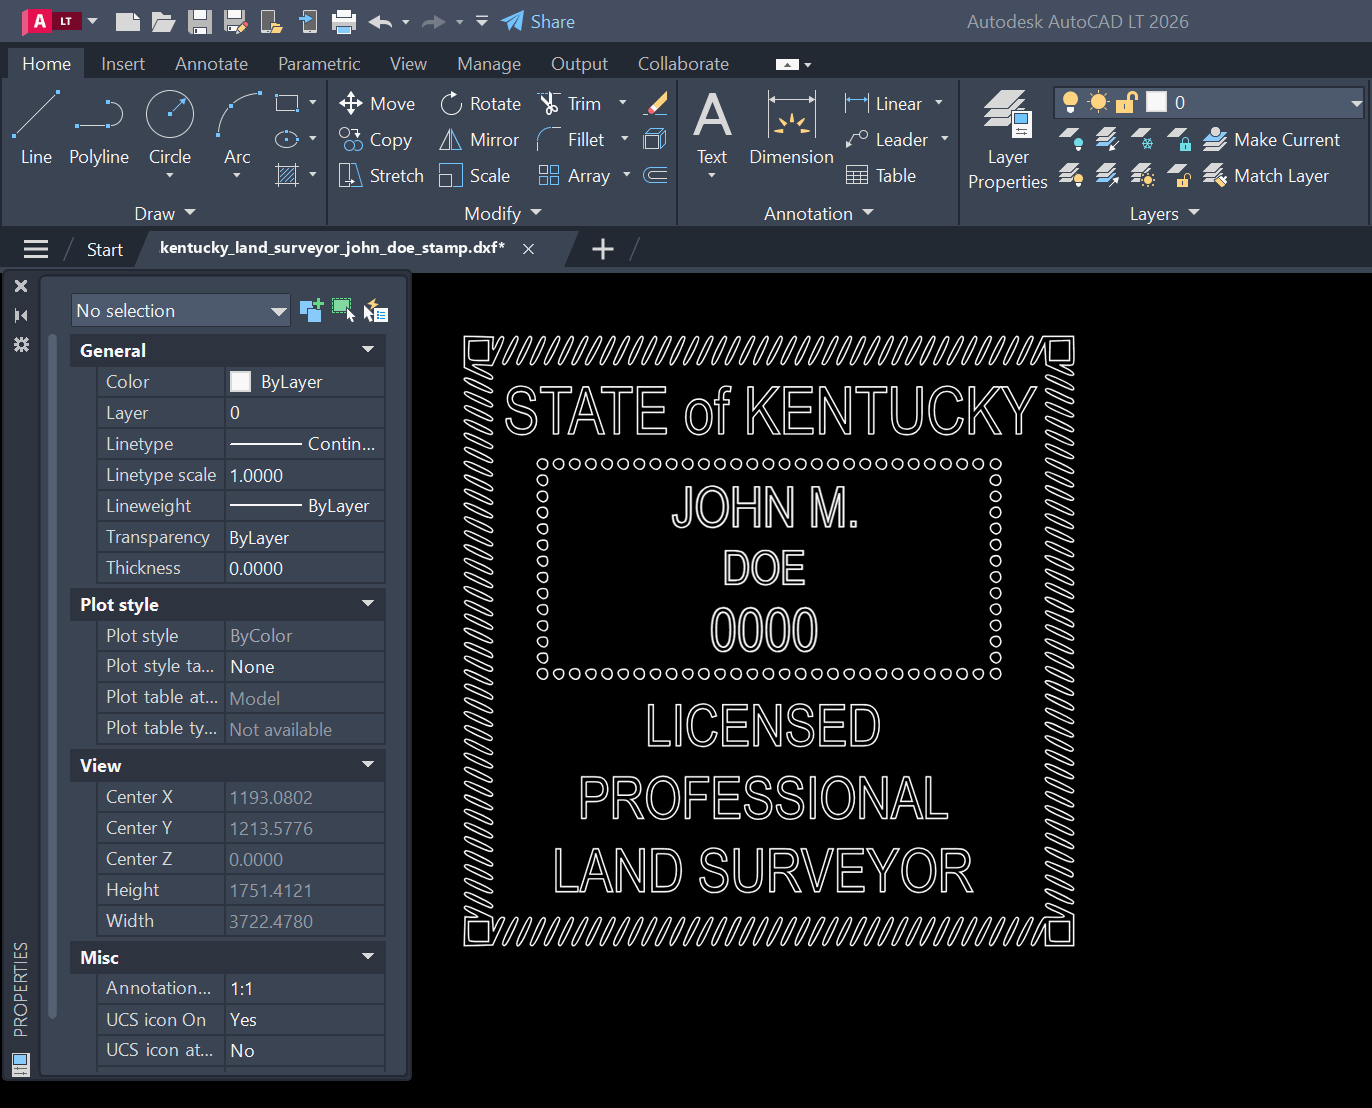
Task: Toggle auto-hide on Properties palette
Action: (x=21, y=315)
